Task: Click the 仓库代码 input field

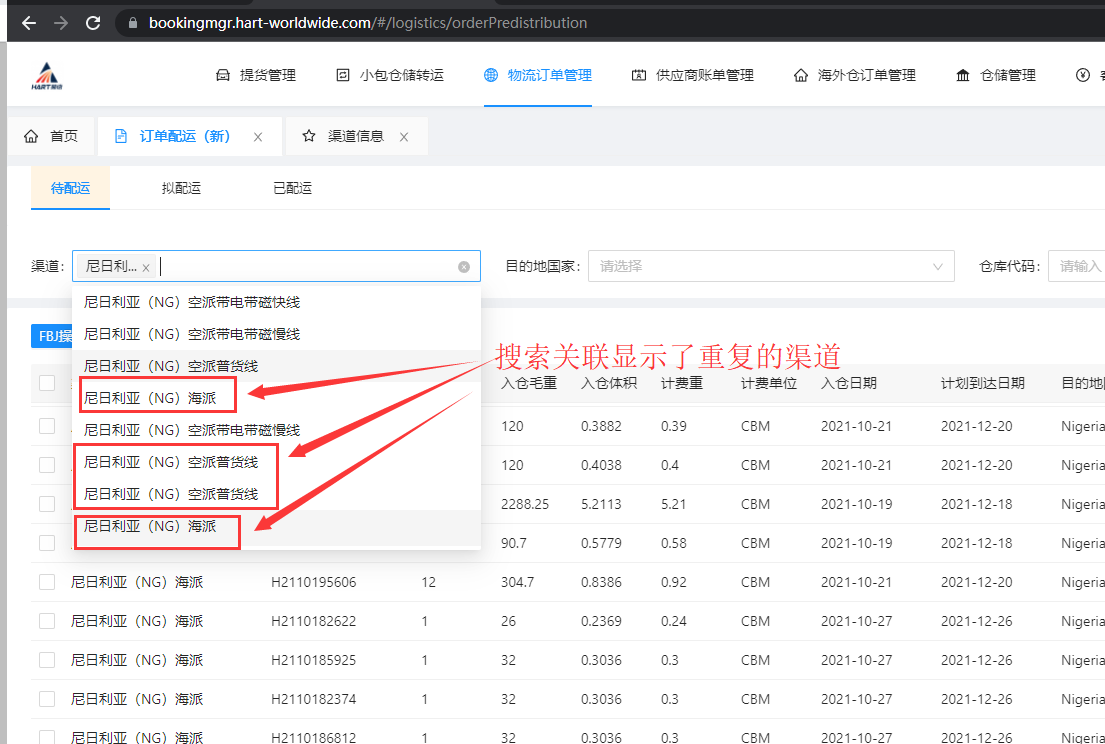Action: pos(1078,266)
